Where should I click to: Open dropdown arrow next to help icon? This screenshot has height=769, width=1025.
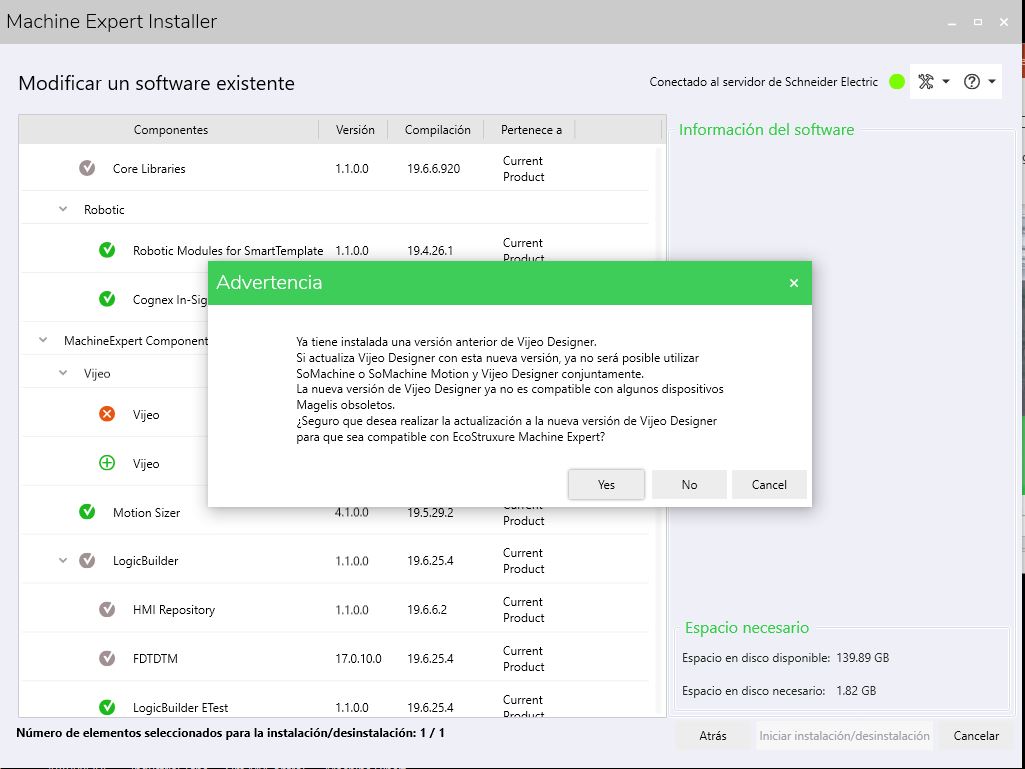992,82
